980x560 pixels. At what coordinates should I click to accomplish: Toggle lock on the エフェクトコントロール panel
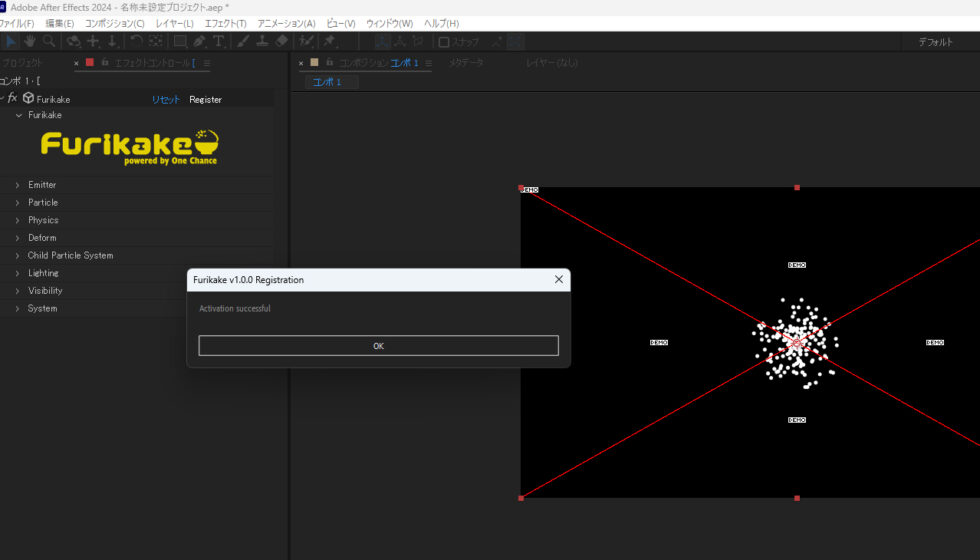click(x=104, y=63)
